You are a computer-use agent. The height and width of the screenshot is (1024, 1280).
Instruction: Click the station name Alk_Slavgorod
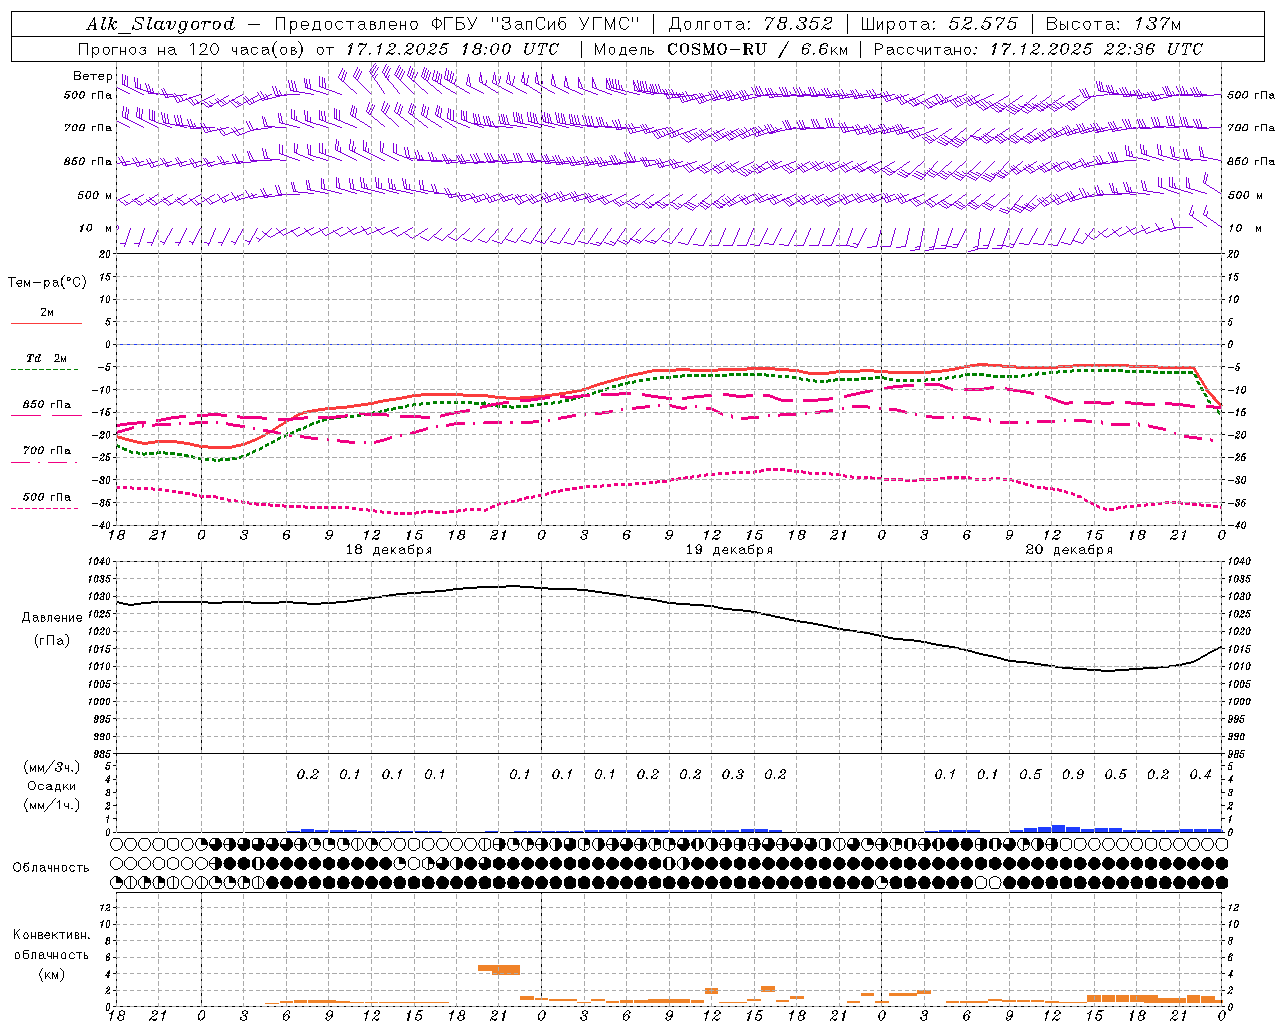(161, 24)
